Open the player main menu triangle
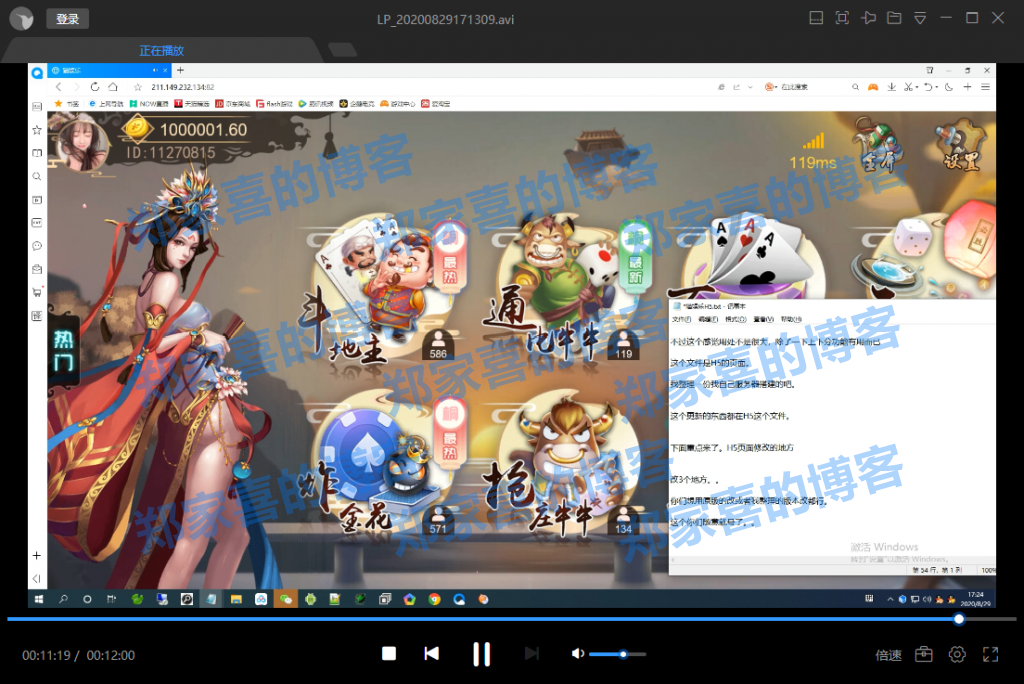Viewport: 1024px width, 684px height. [x=920, y=18]
